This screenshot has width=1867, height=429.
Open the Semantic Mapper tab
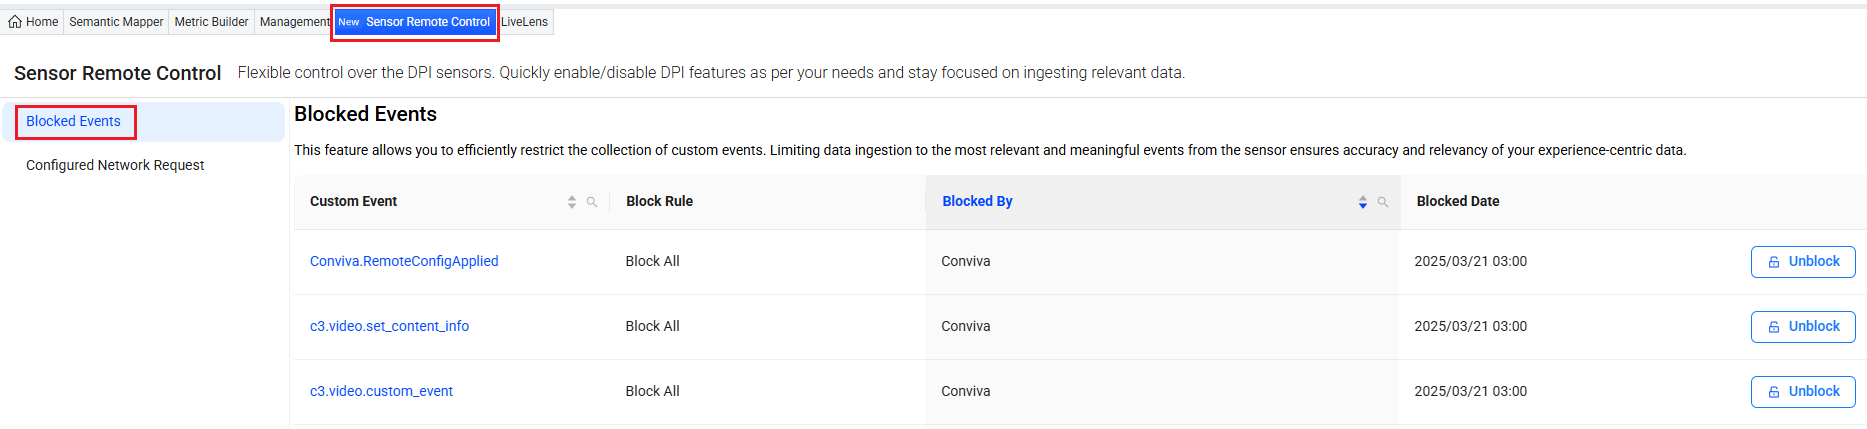(x=116, y=22)
